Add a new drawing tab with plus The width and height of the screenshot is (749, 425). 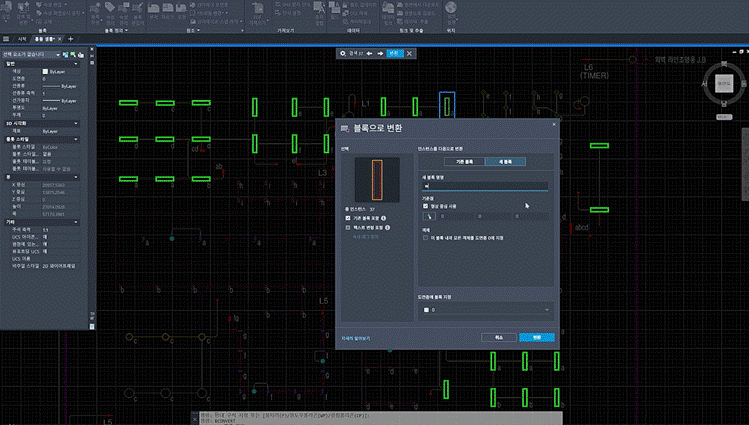click(71, 39)
